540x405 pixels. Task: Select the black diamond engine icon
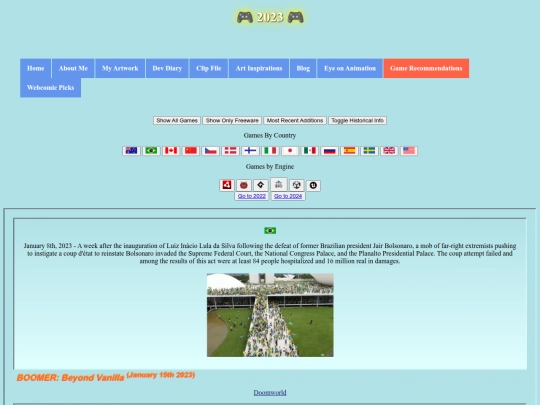pyautogui.click(x=261, y=185)
